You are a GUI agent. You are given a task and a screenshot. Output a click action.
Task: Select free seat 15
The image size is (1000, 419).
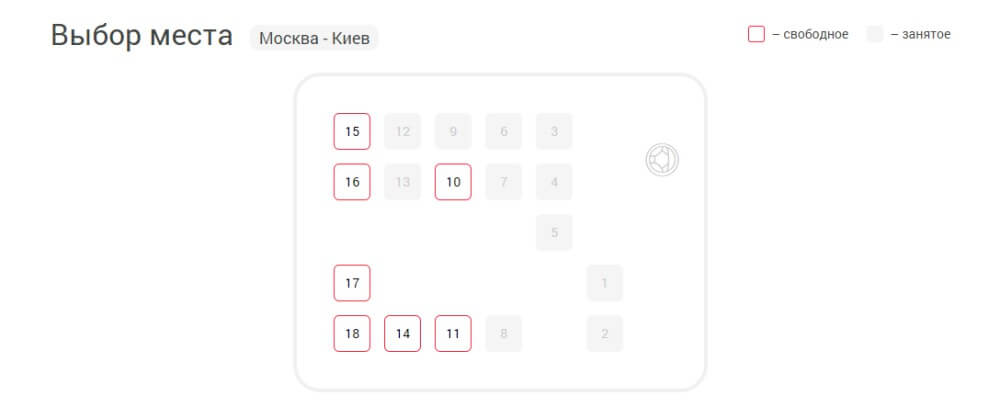(352, 131)
